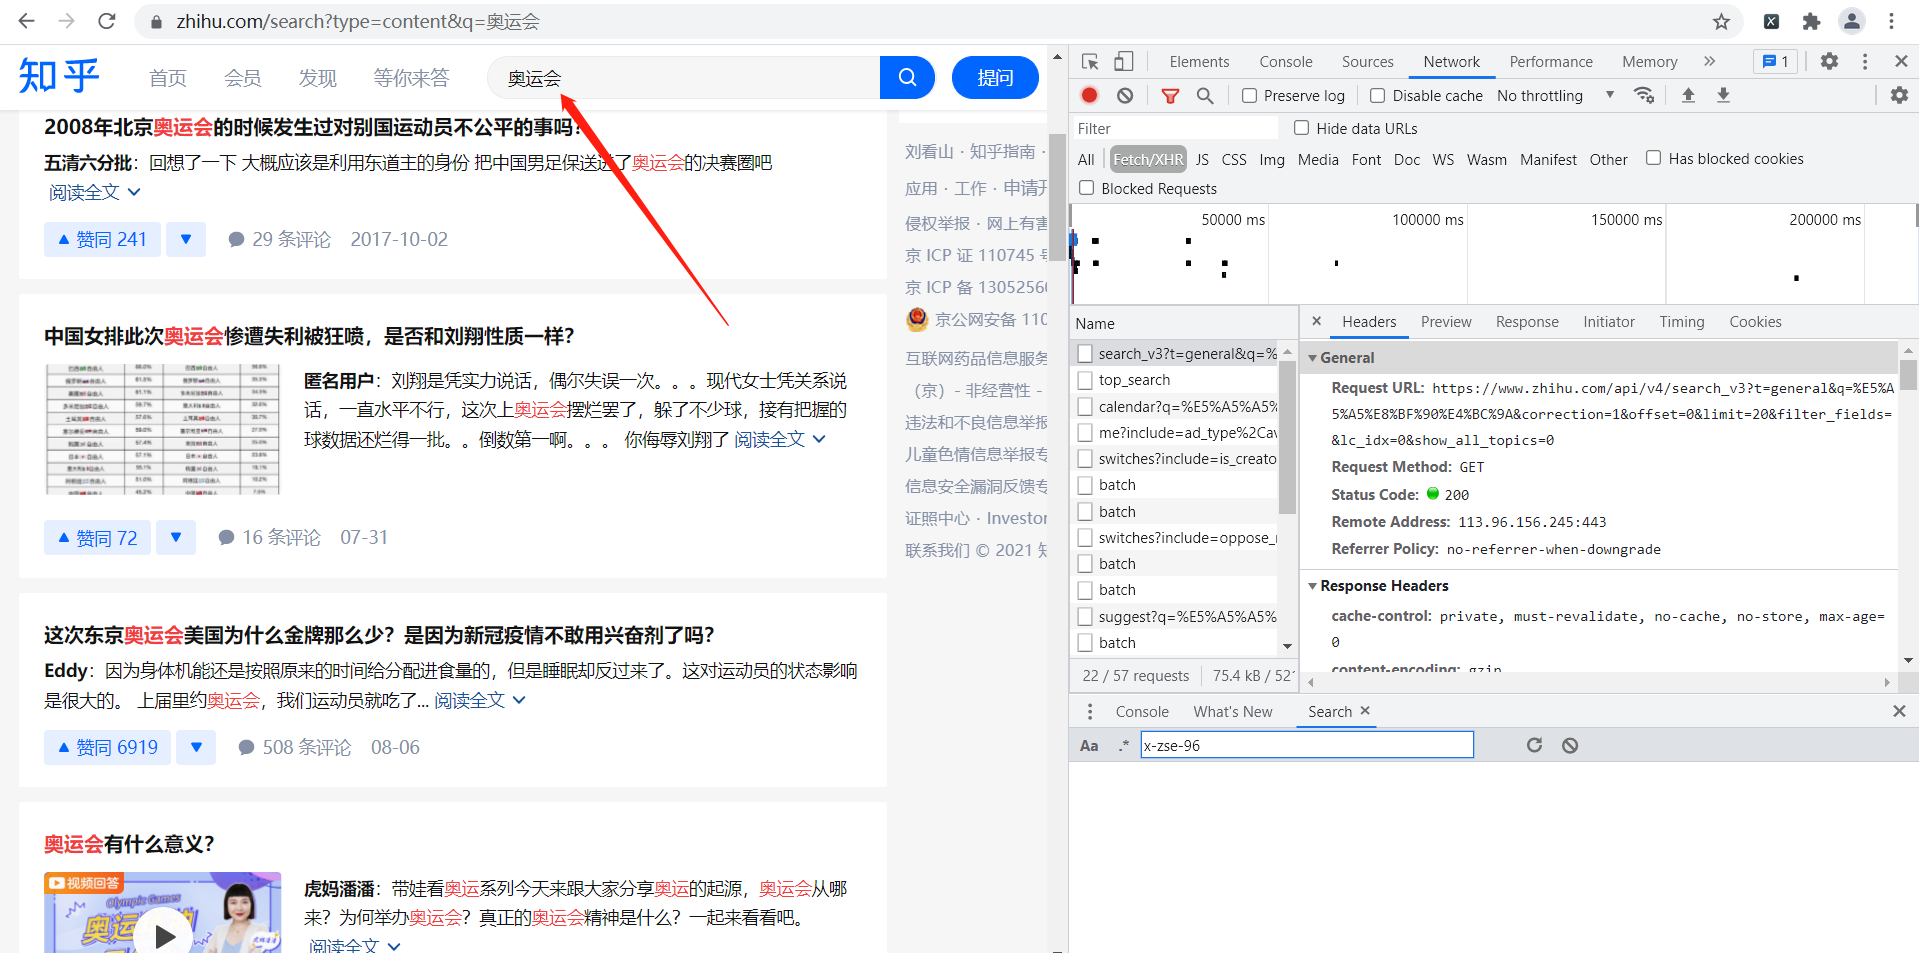The width and height of the screenshot is (1919, 953).
Task: Click the blue Zhihu search magnifier button
Action: click(x=907, y=77)
